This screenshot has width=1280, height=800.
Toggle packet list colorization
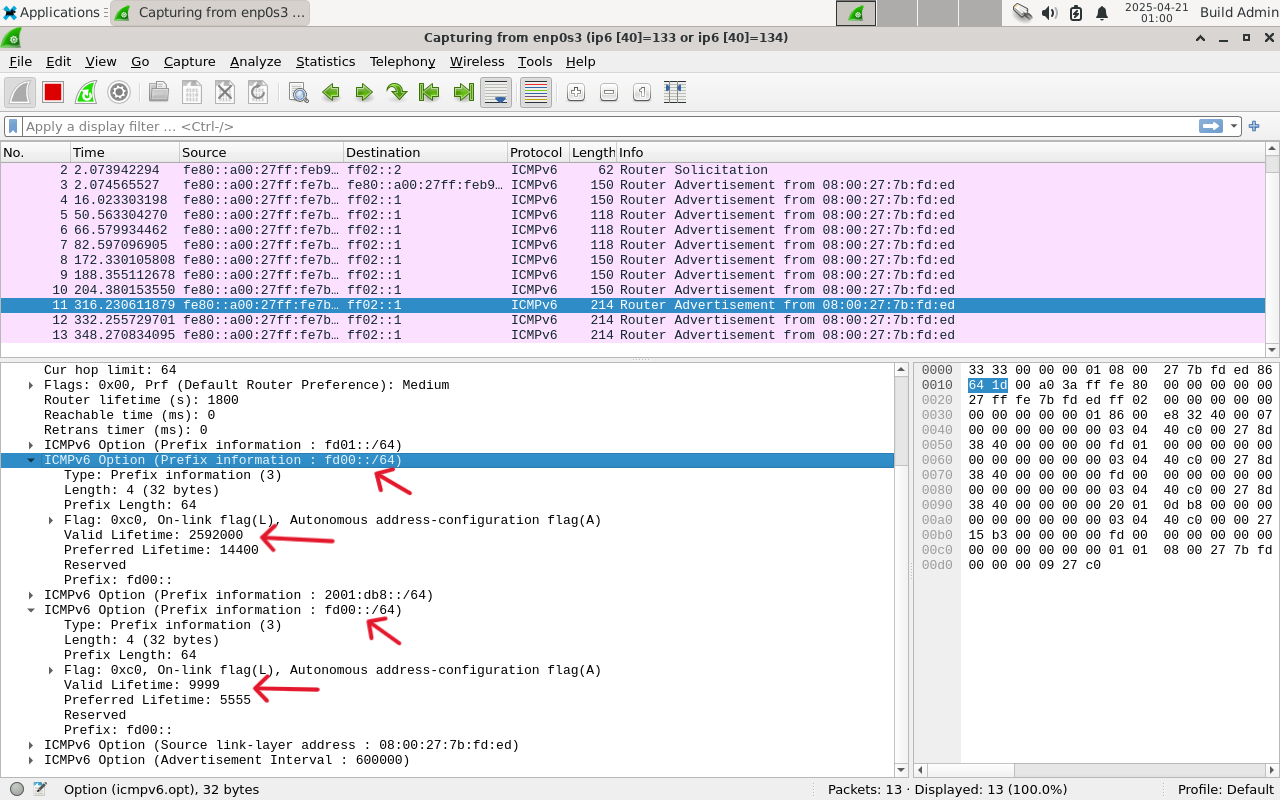(536, 92)
